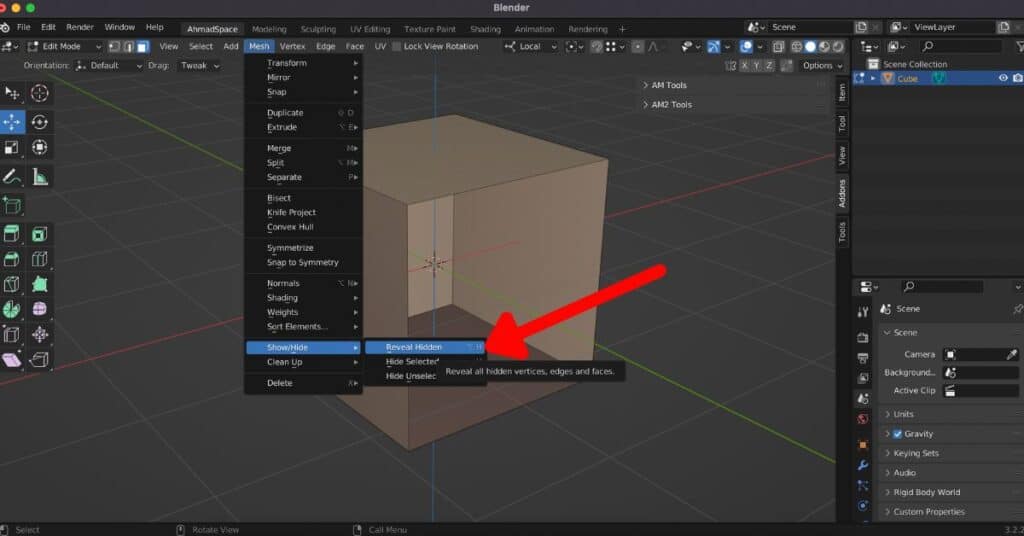
Task: Open the Tool properties tab
Action: tap(863, 312)
